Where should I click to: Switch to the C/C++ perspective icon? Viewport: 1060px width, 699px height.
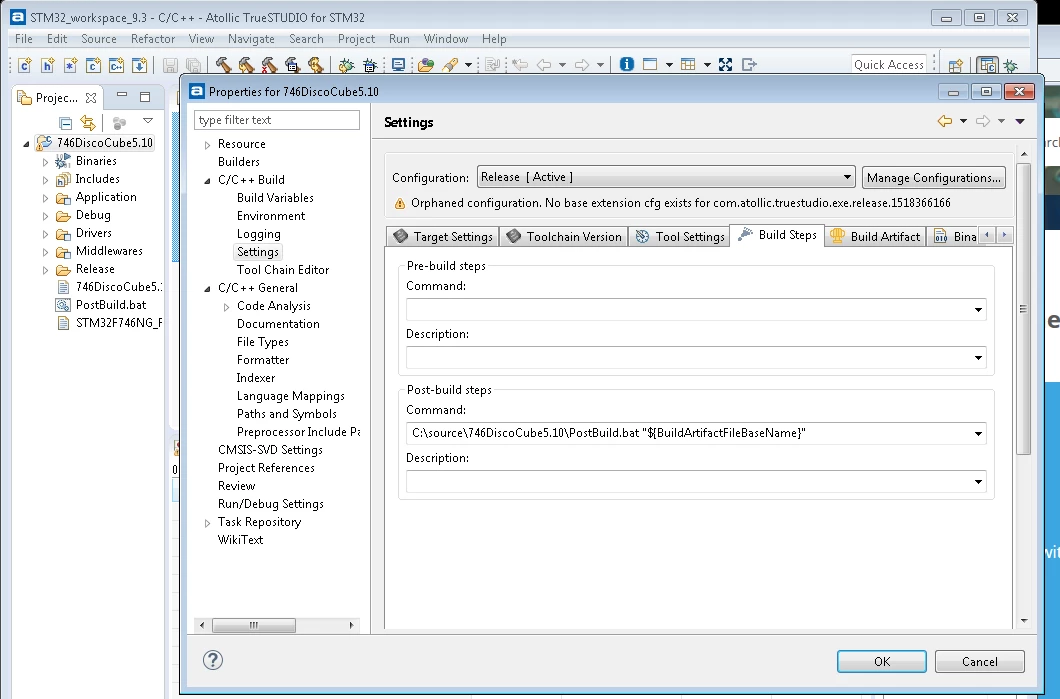tap(988, 66)
